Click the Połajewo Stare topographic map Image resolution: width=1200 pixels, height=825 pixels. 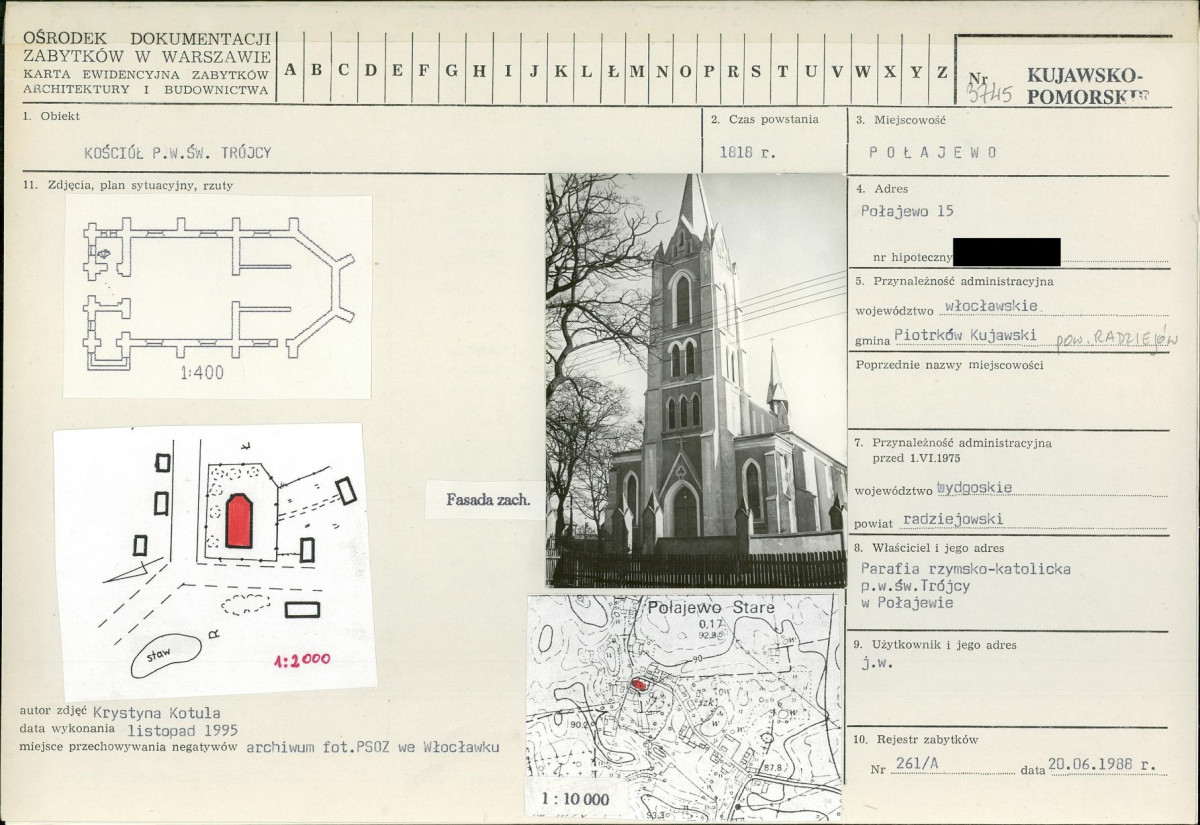coord(684,705)
